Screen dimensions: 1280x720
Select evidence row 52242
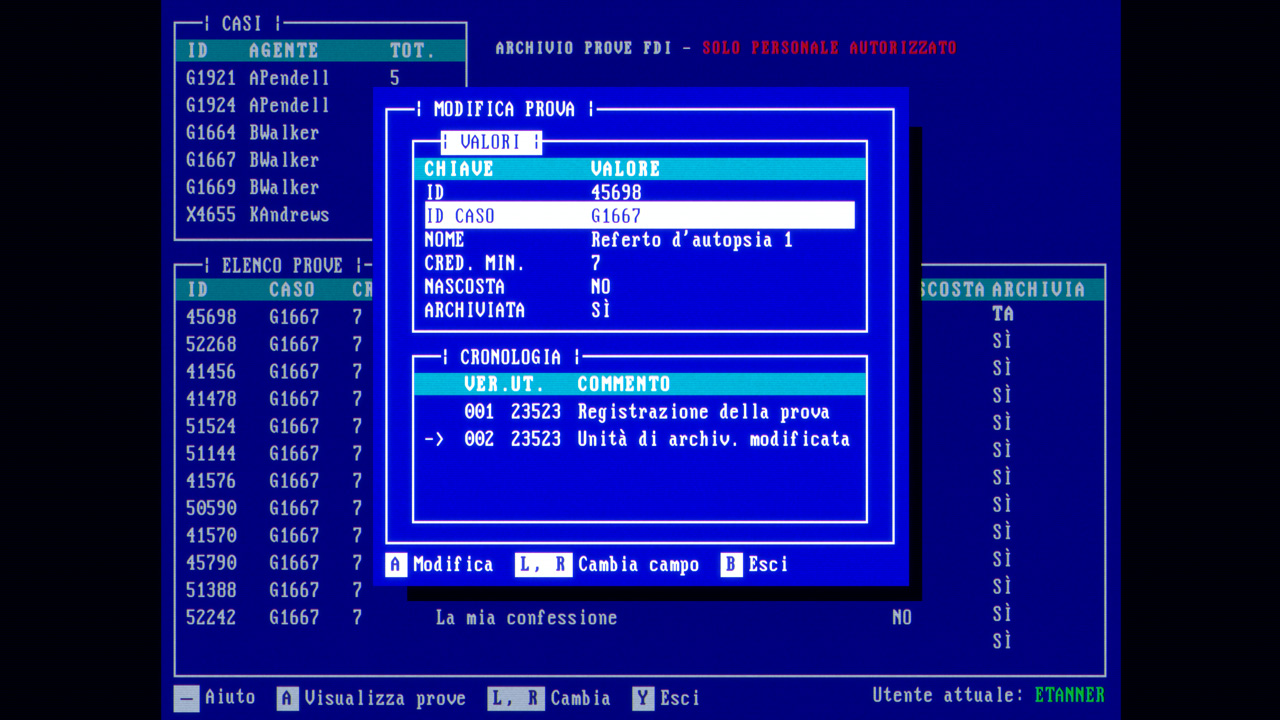(640, 618)
